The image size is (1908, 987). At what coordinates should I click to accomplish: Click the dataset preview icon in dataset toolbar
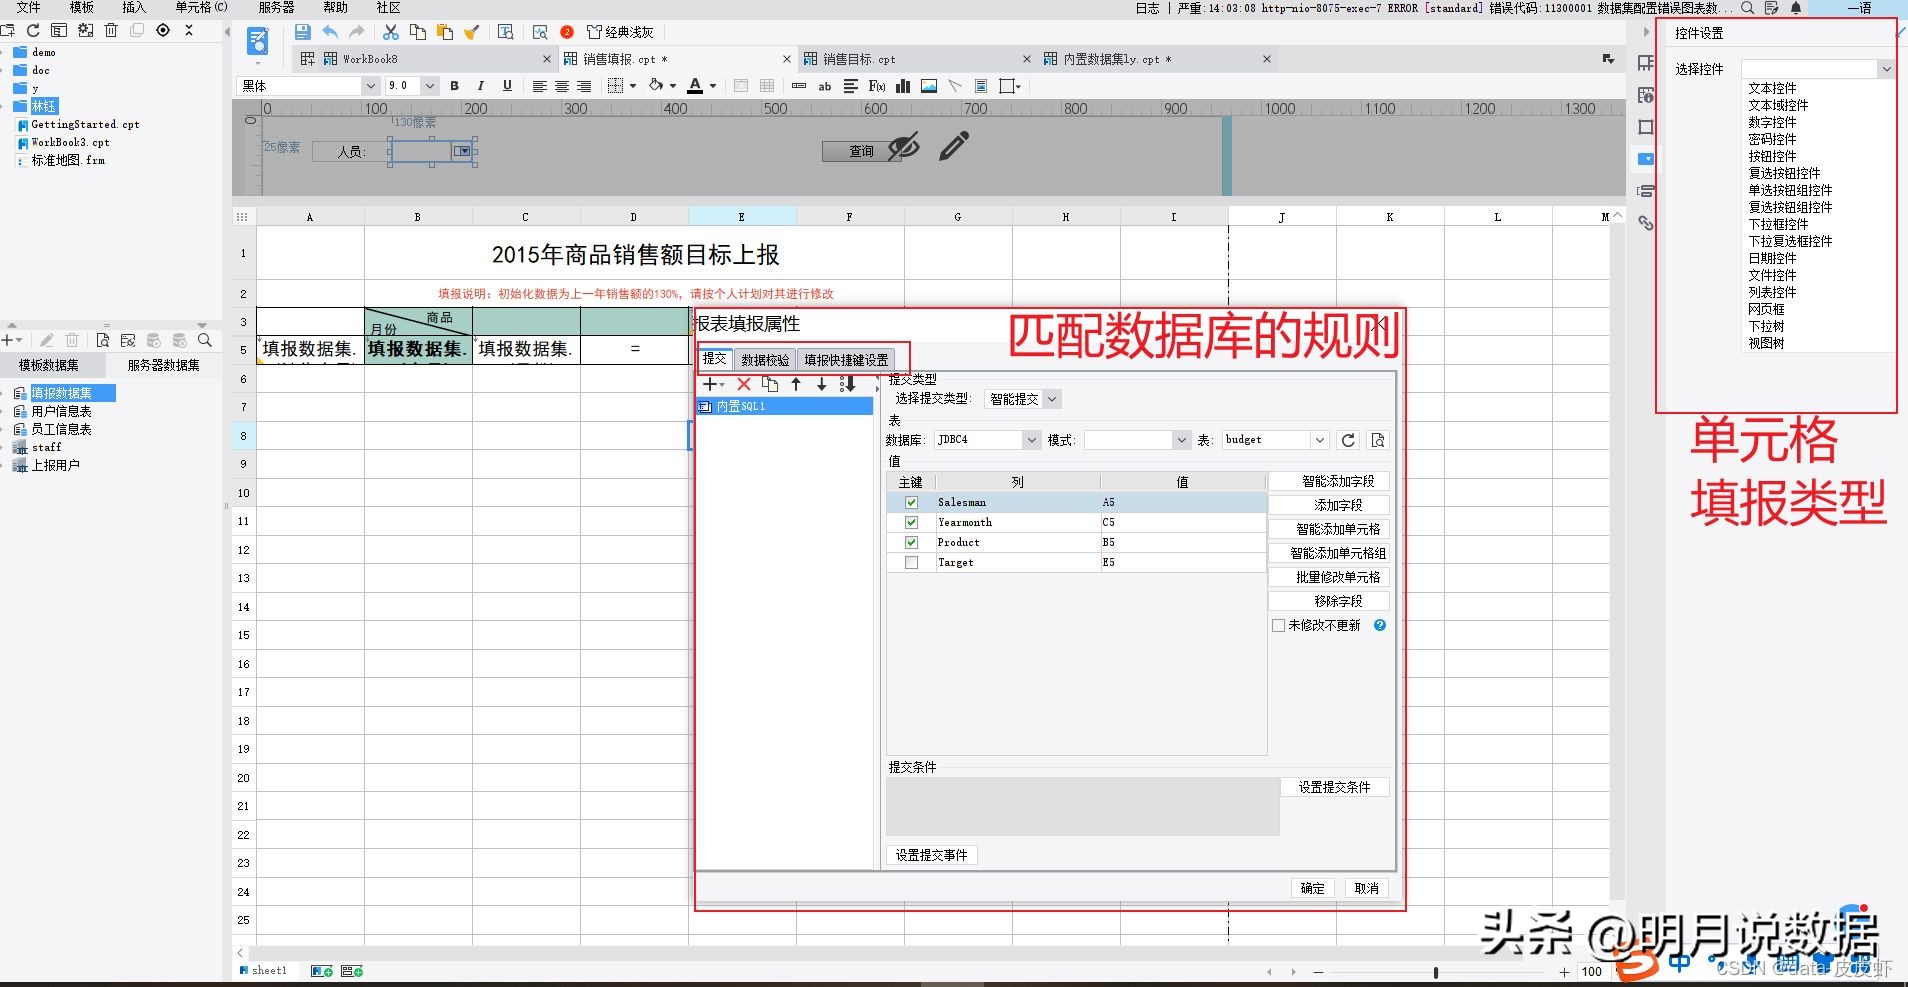click(102, 341)
